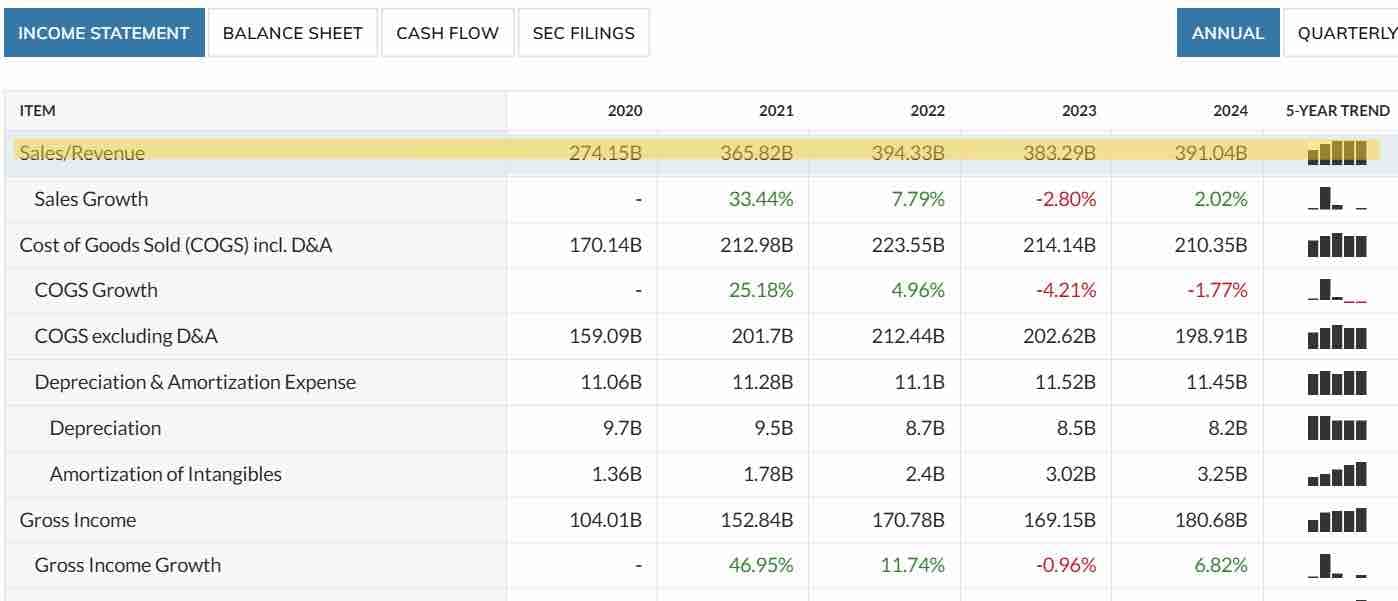Click the 5-Year Trend column header

click(x=1337, y=111)
